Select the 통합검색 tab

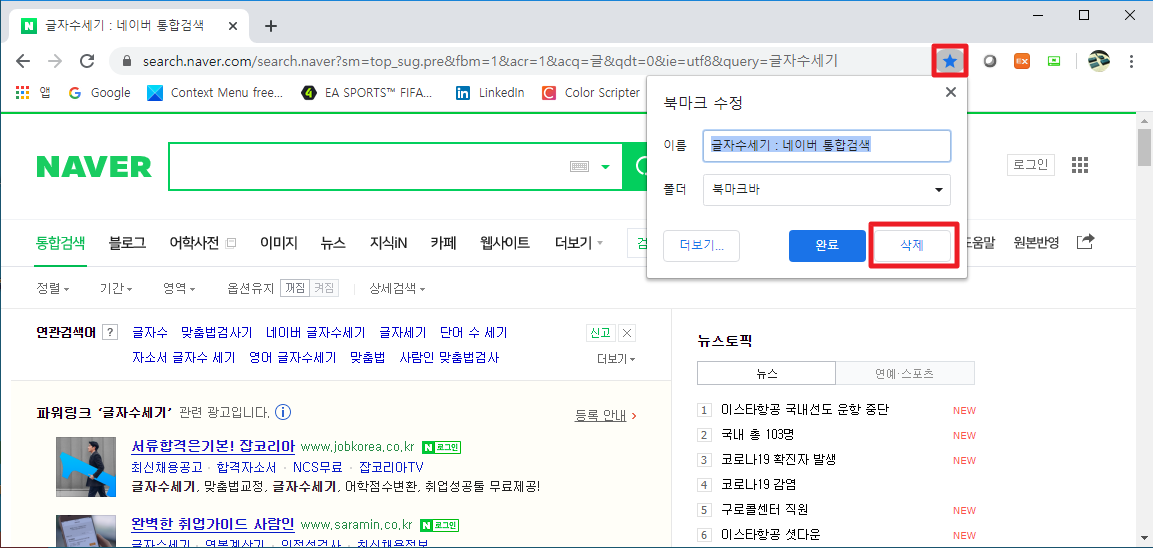pos(60,243)
